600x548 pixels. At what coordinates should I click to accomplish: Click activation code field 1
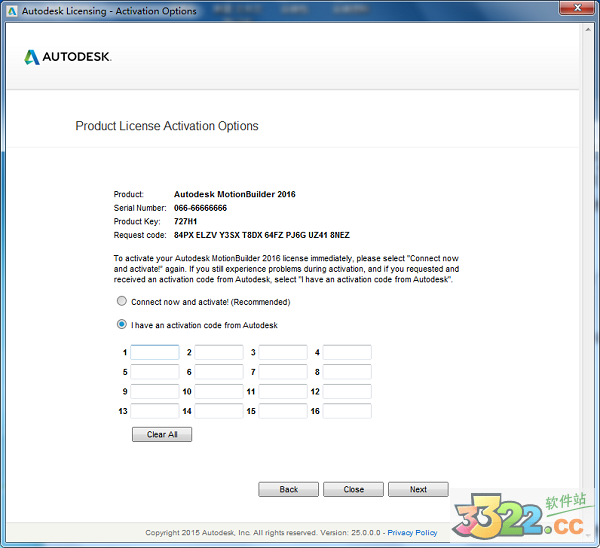point(155,352)
